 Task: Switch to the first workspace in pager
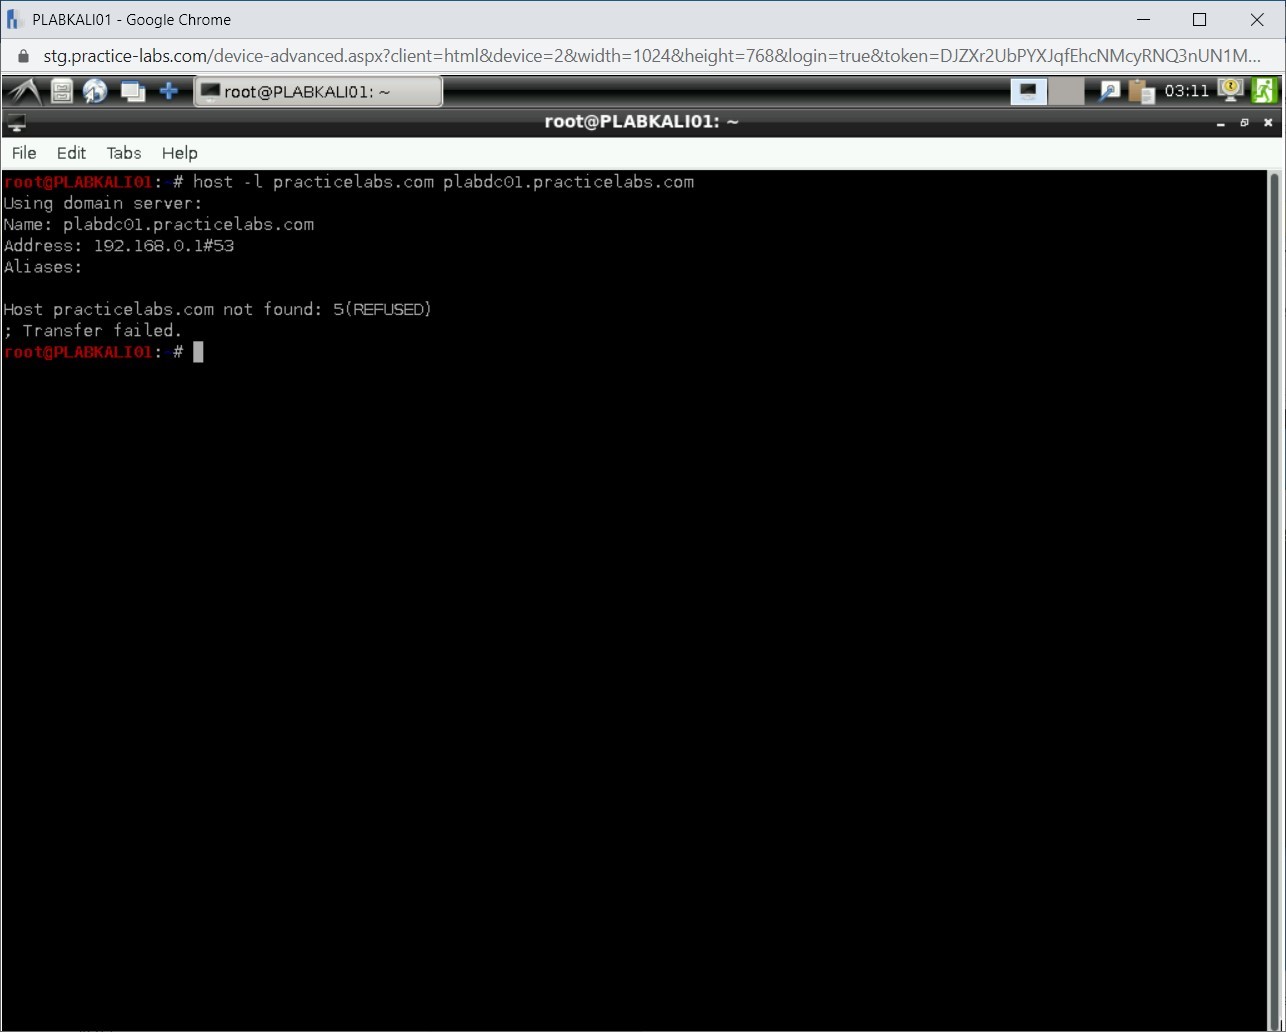tap(1028, 92)
